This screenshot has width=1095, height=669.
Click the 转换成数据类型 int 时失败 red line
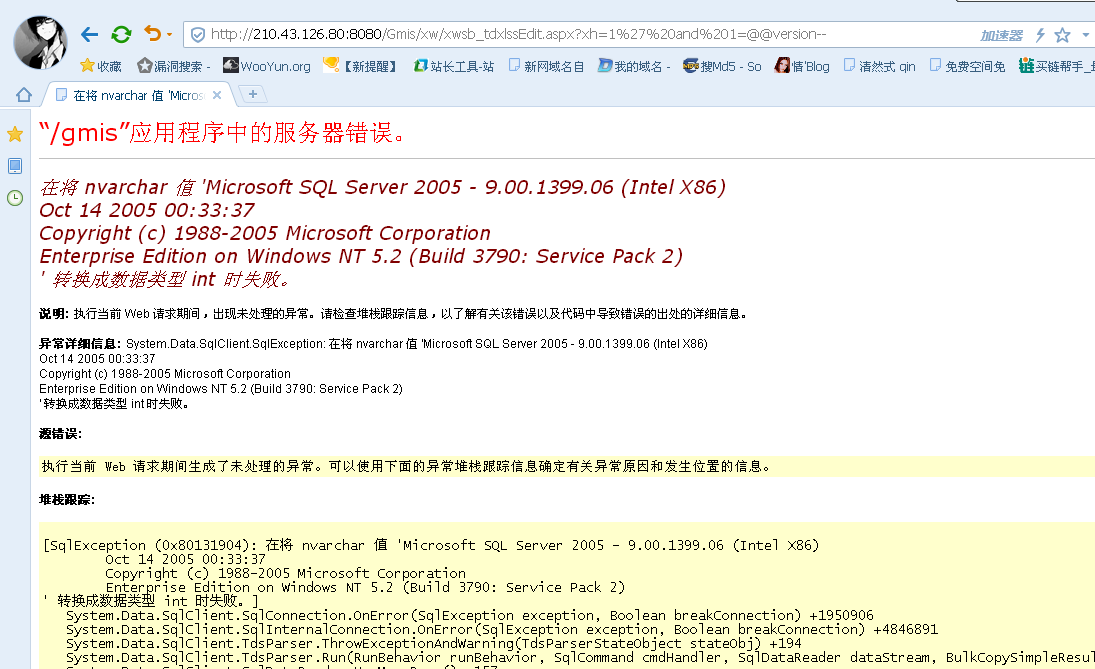point(165,279)
